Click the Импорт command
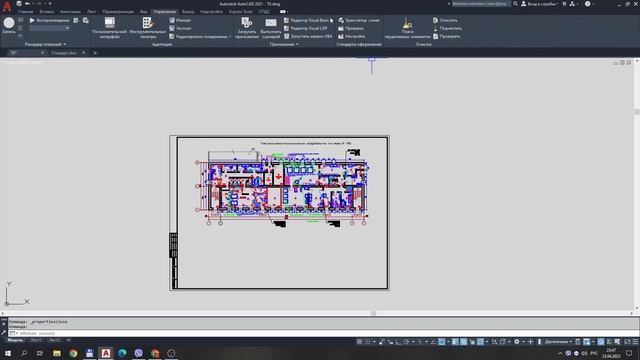Screen dimensions: 640x360 point(180,20)
